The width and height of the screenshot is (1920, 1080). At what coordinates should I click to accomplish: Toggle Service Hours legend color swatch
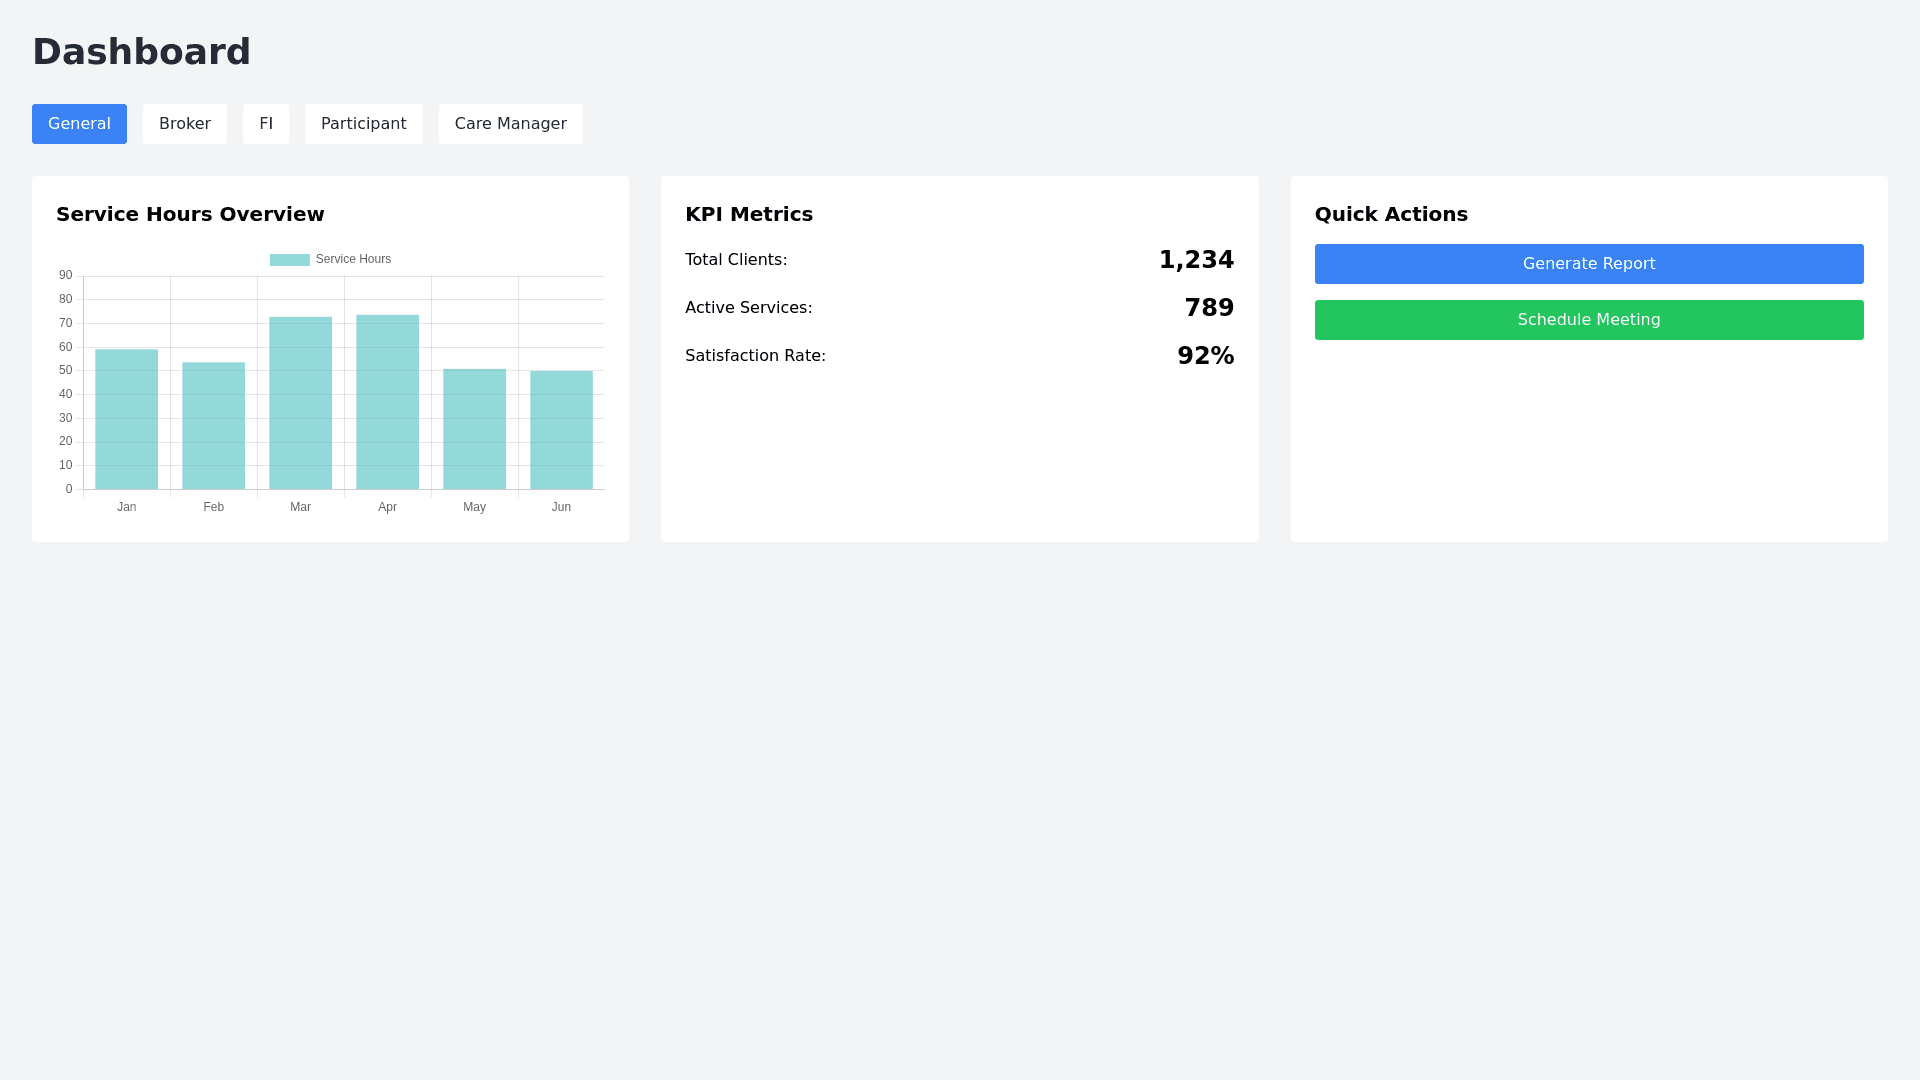coord(289,260)
